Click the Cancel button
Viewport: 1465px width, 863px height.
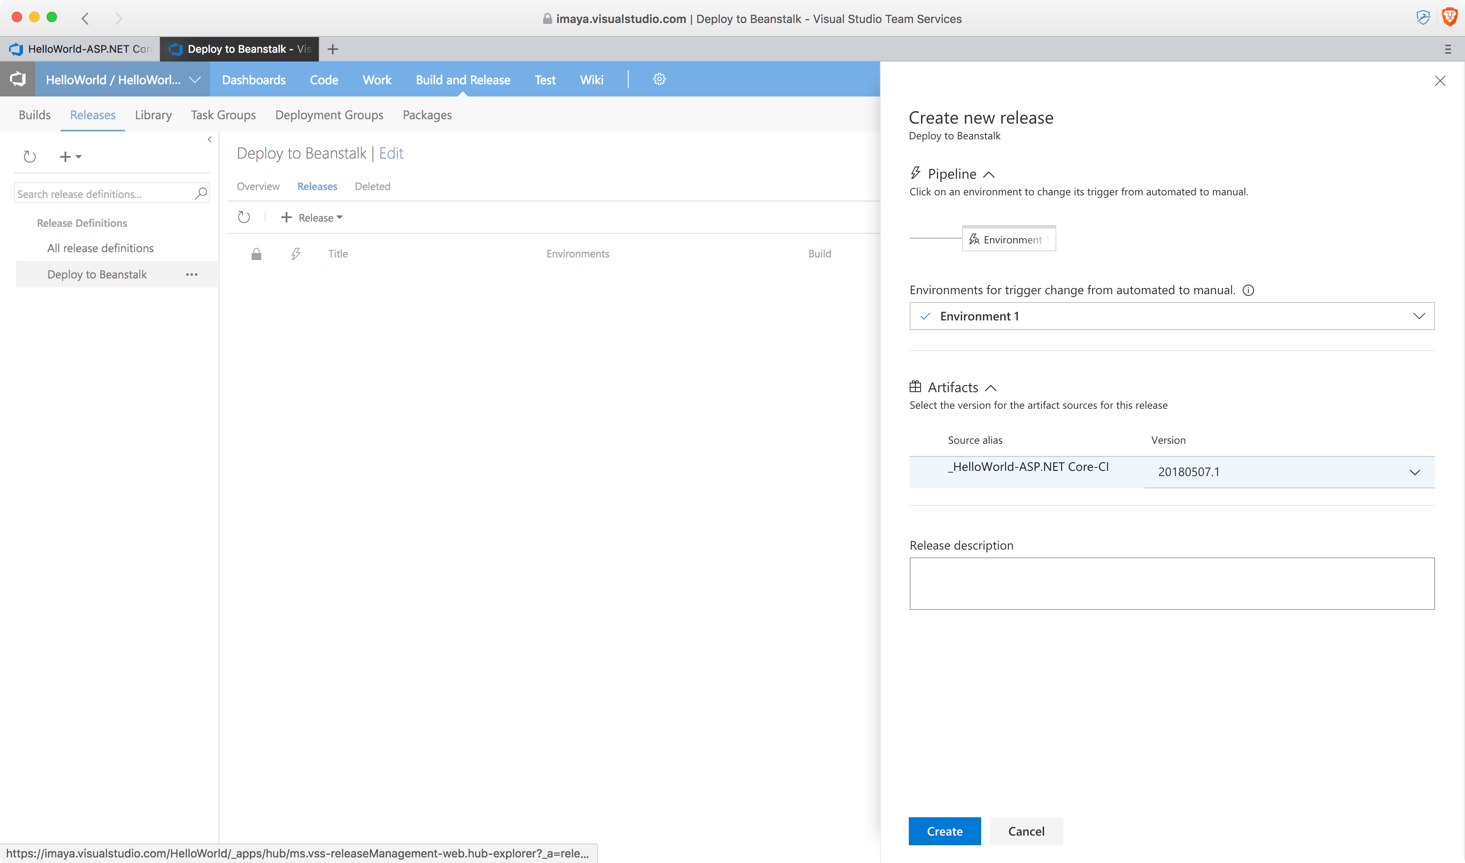pyautogui.click(x=1026, y=831)
